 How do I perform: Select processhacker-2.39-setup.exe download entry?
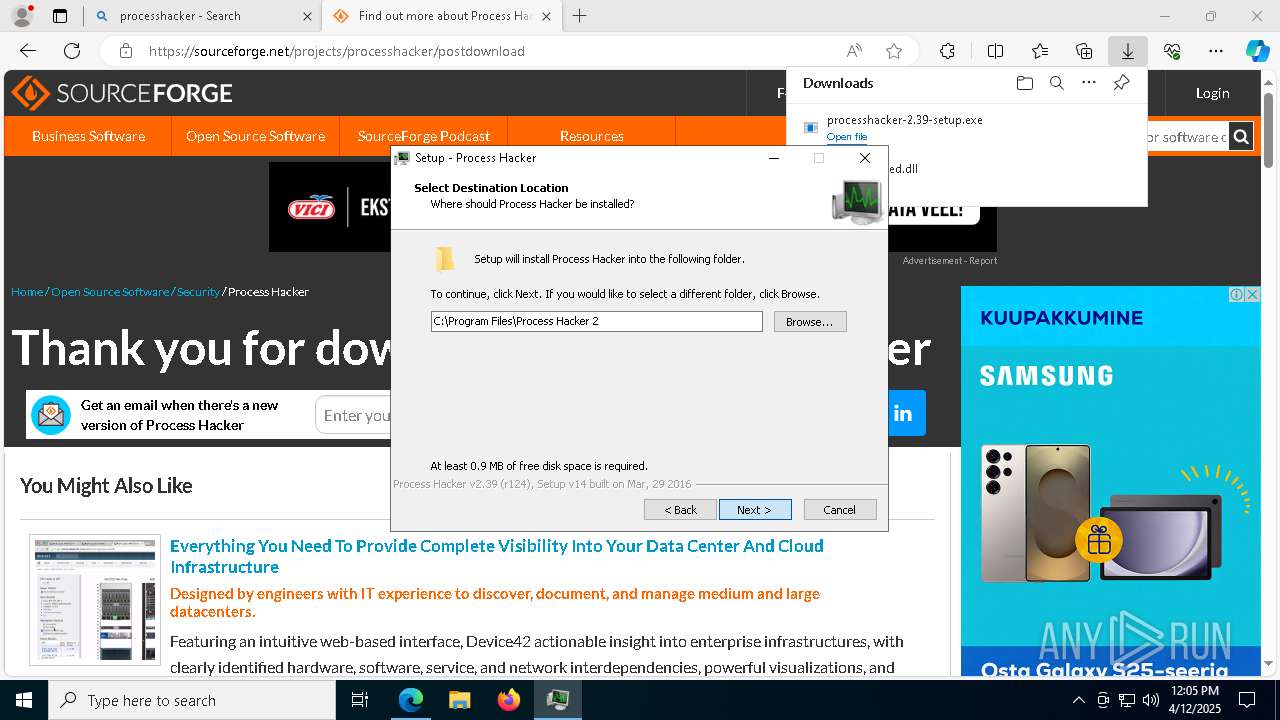click(966, 127)
